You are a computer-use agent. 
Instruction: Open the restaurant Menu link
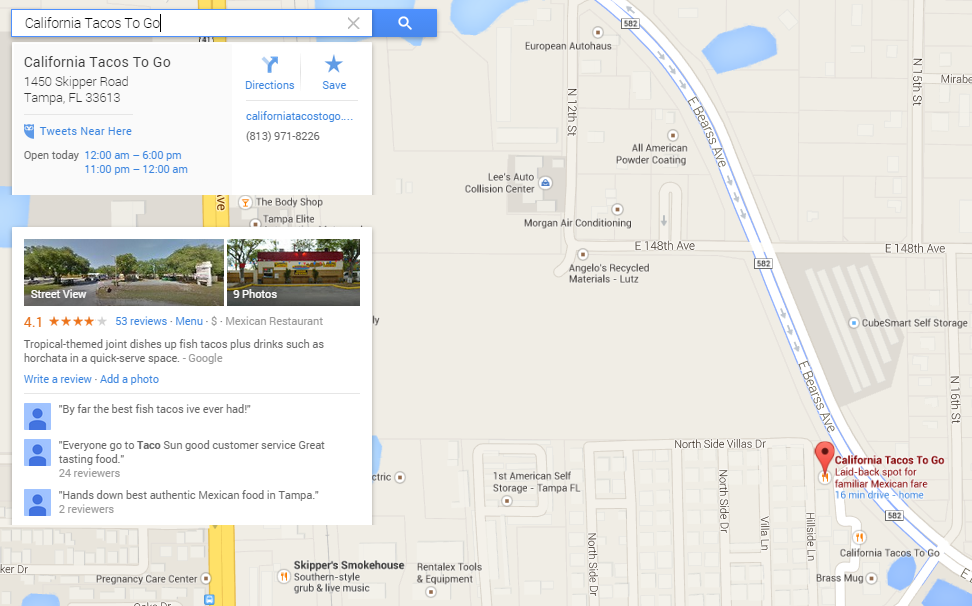pyautogui.click(x=189, y=321)
